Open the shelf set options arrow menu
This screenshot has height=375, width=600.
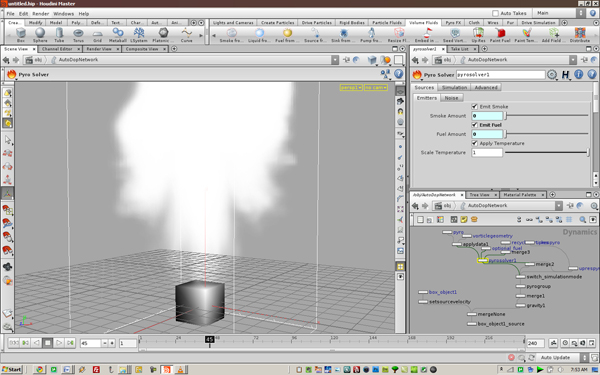[x=201, y=23]
